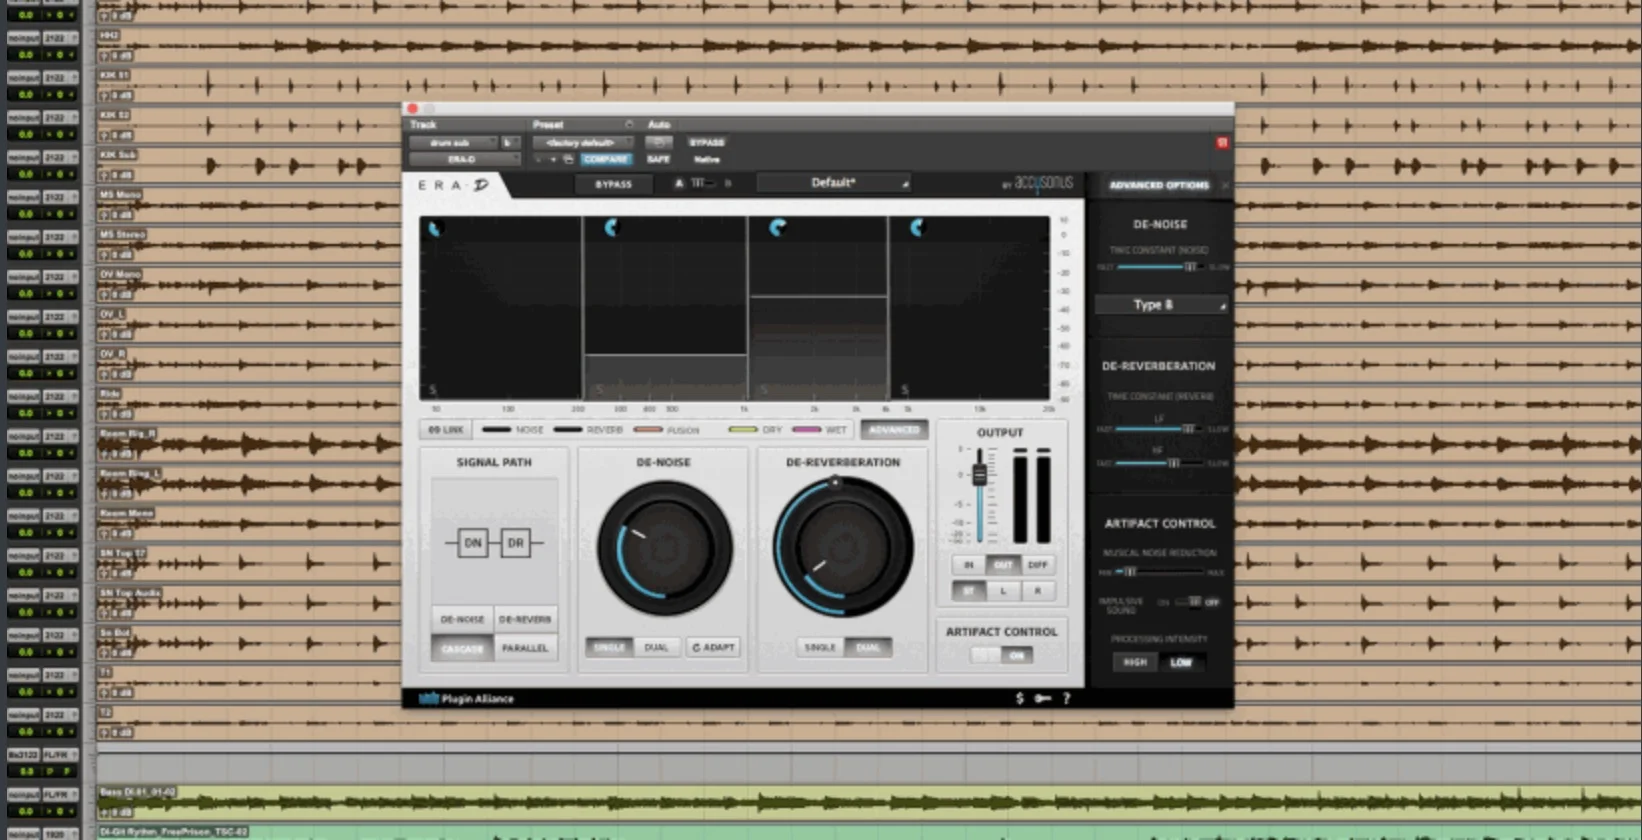This screenshot has width=1642, height=840.
Task: Click the De-Noise time constant slider
Action: point(1162,267)
